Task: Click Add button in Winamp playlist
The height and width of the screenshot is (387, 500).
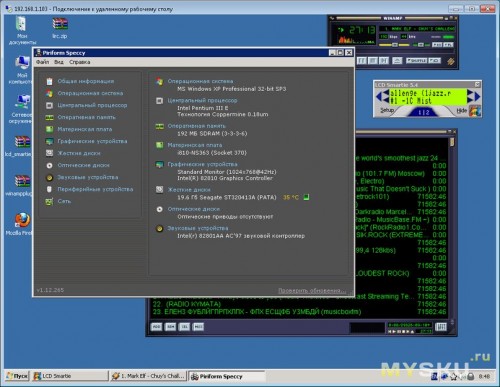Action: (x=156, y=326)
